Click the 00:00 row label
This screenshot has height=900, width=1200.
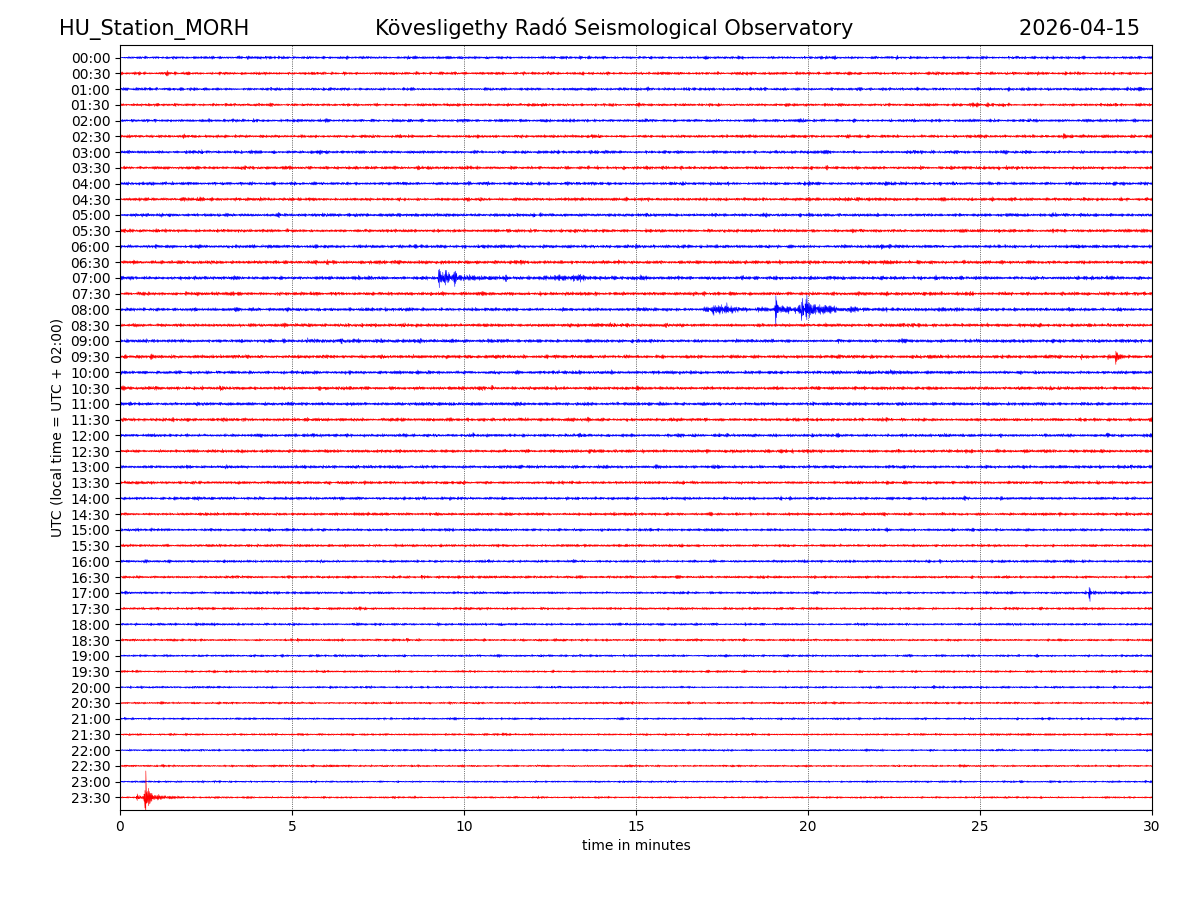(90, 58)
